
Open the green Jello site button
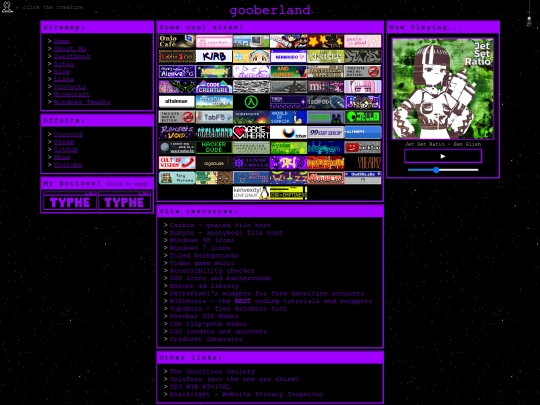363,117
